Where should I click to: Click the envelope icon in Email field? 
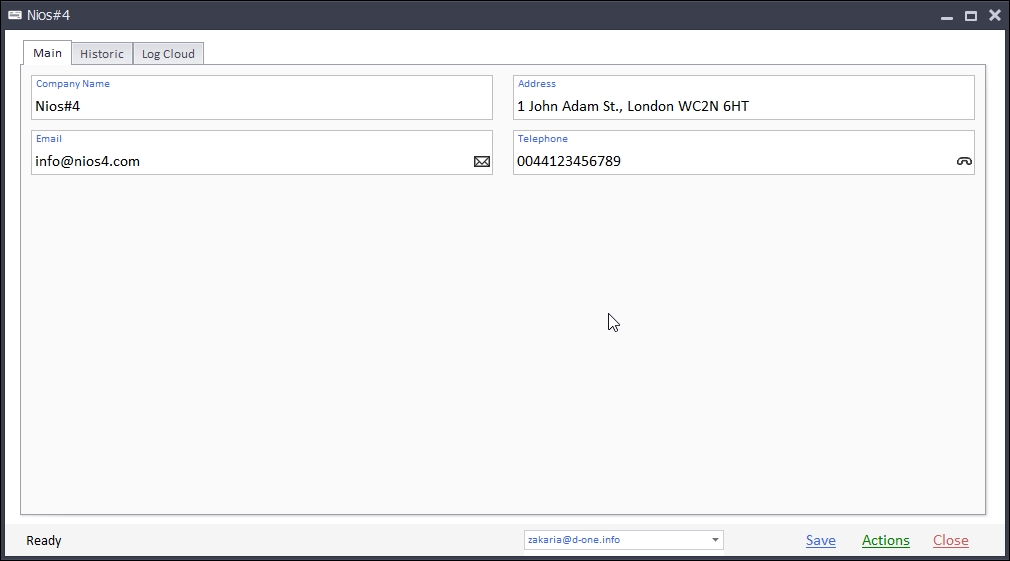point(482,161)
